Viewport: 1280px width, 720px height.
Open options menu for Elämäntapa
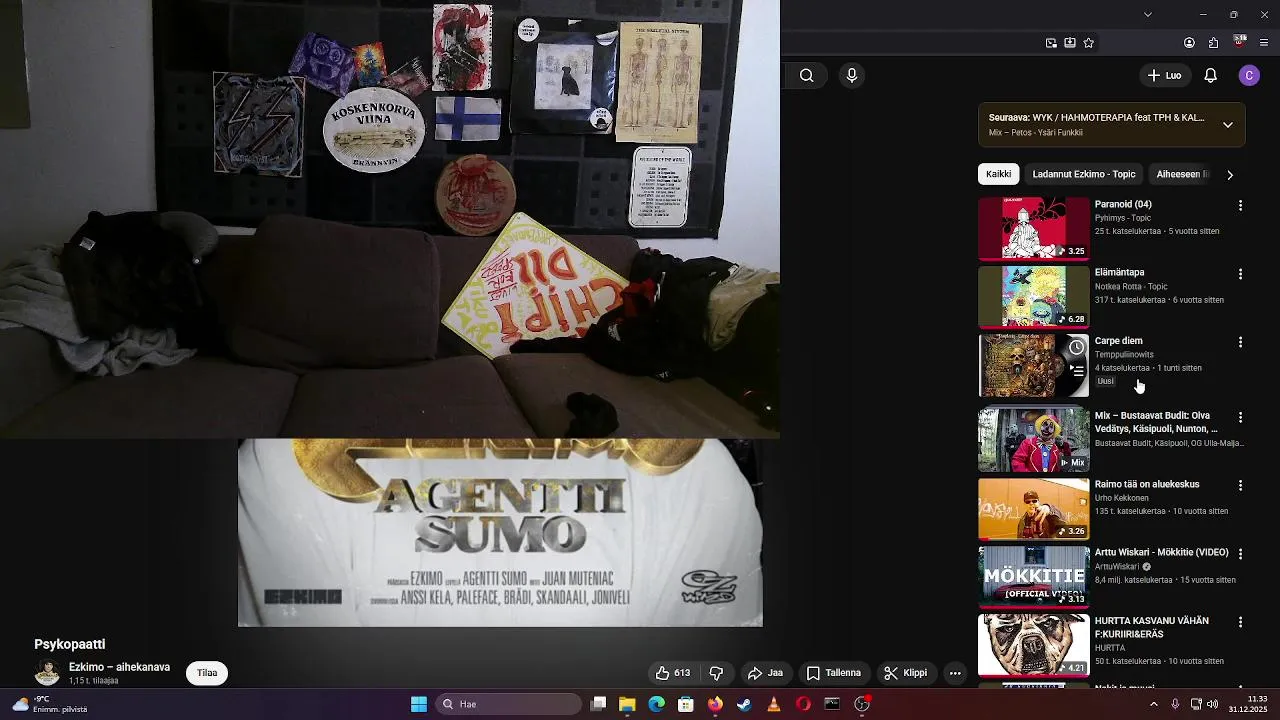click(x=1240, y=274)
